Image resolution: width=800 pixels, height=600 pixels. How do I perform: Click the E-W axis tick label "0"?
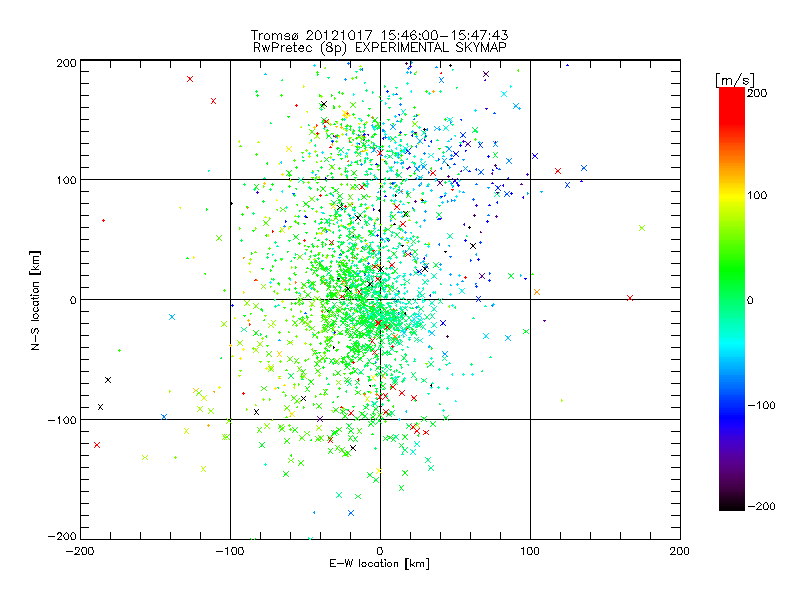380,551
